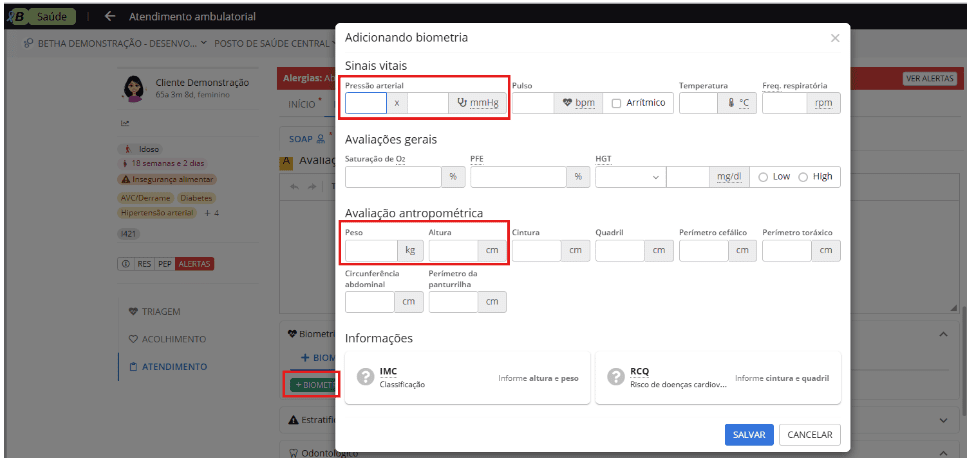Click the chart icon below patient avatar
Viewport: 969px width, 459px height.
[126, 124]
